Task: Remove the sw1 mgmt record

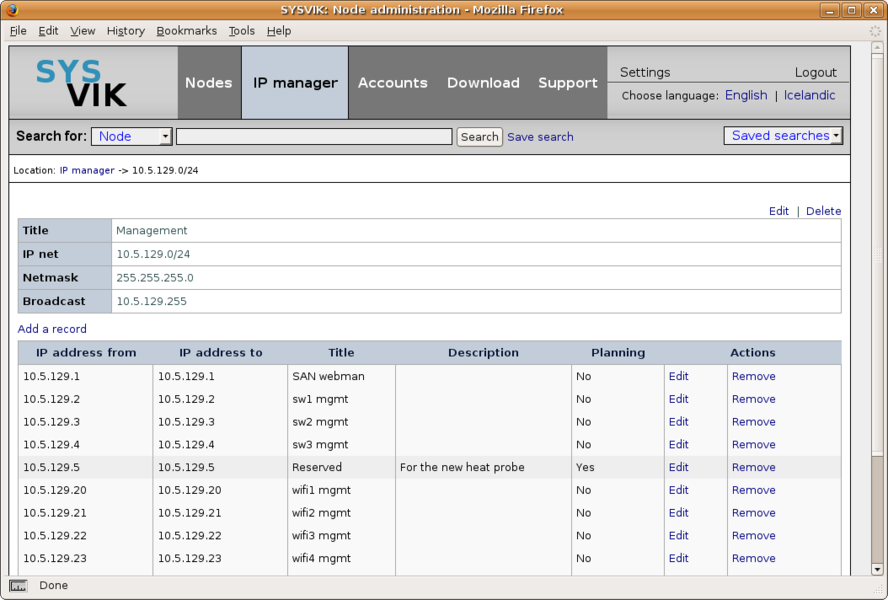Action: point(754,399)
